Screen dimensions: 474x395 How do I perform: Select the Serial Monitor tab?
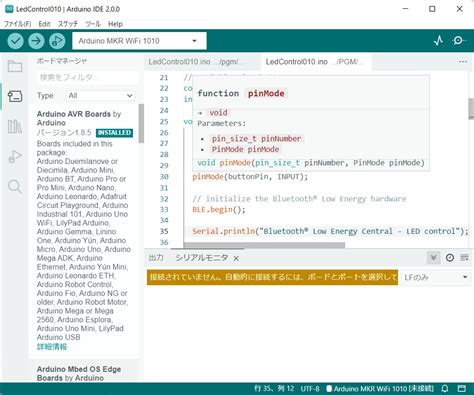(x=202, y=258)
